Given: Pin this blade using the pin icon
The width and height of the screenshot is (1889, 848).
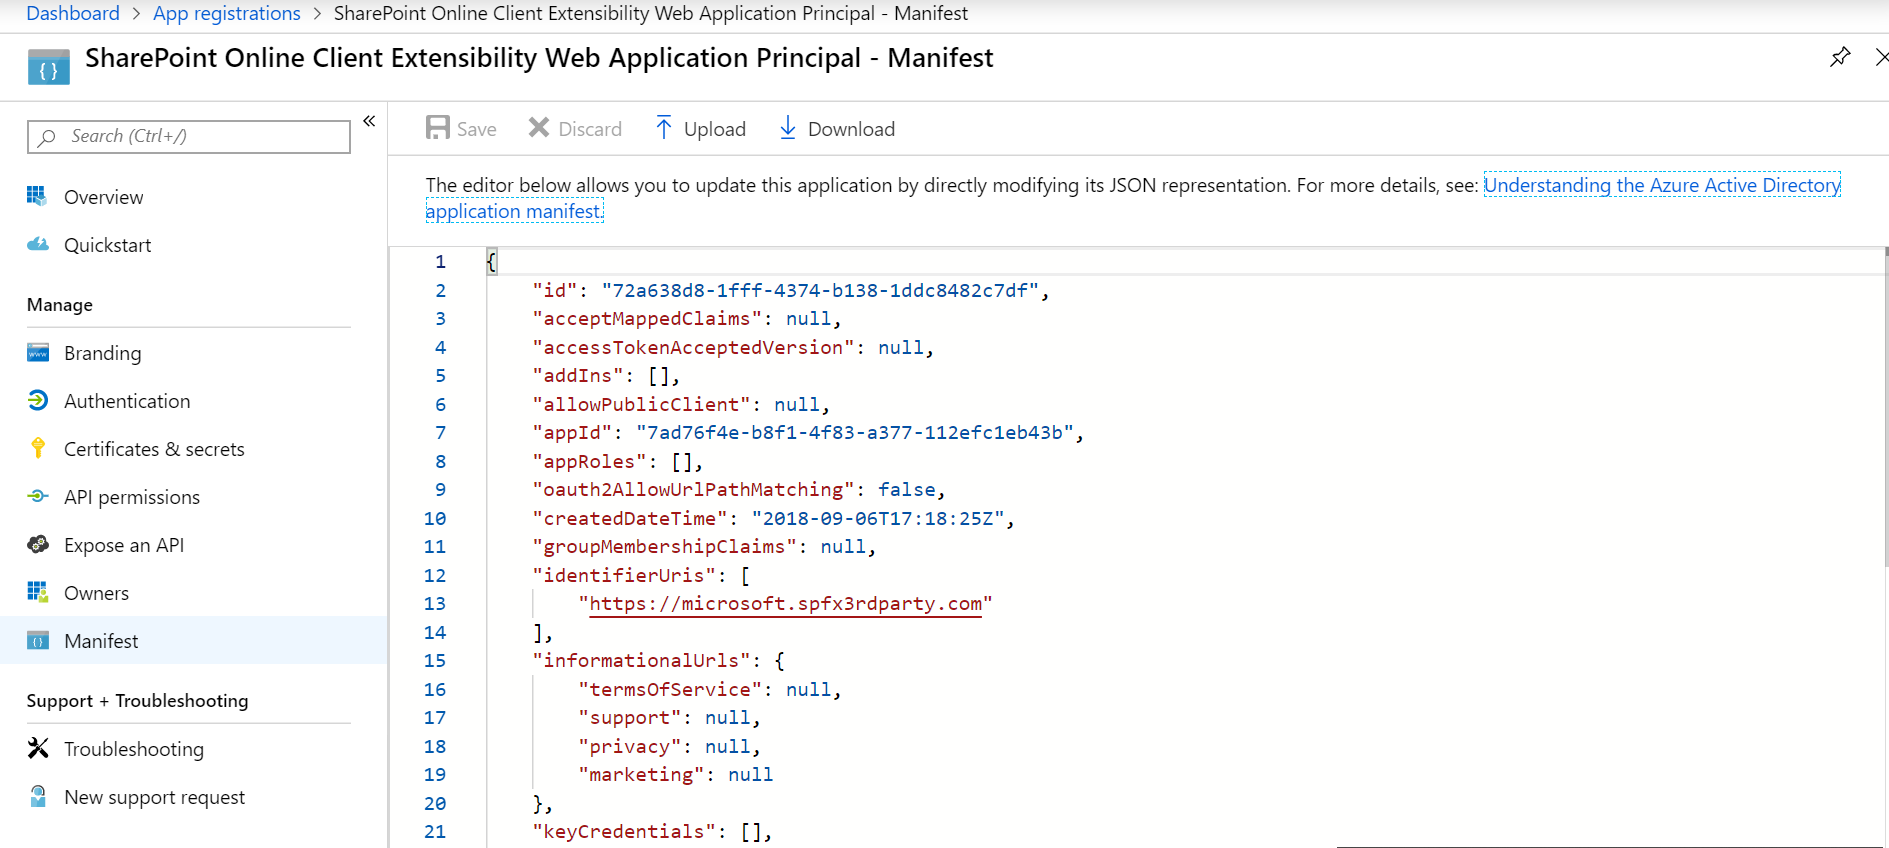Looking at the screenshot, I should tap(1840, 57).
